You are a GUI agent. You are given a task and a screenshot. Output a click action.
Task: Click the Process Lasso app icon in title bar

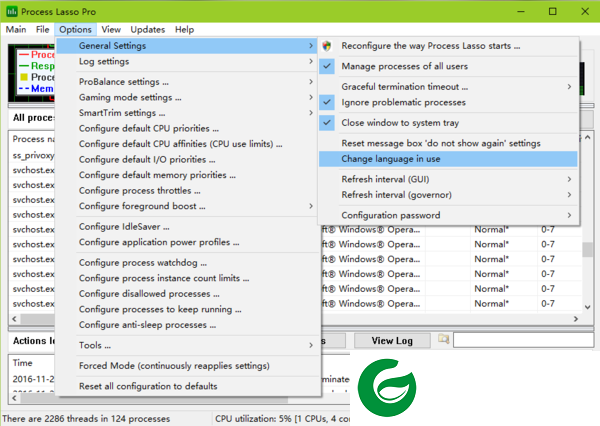point(11,11)
